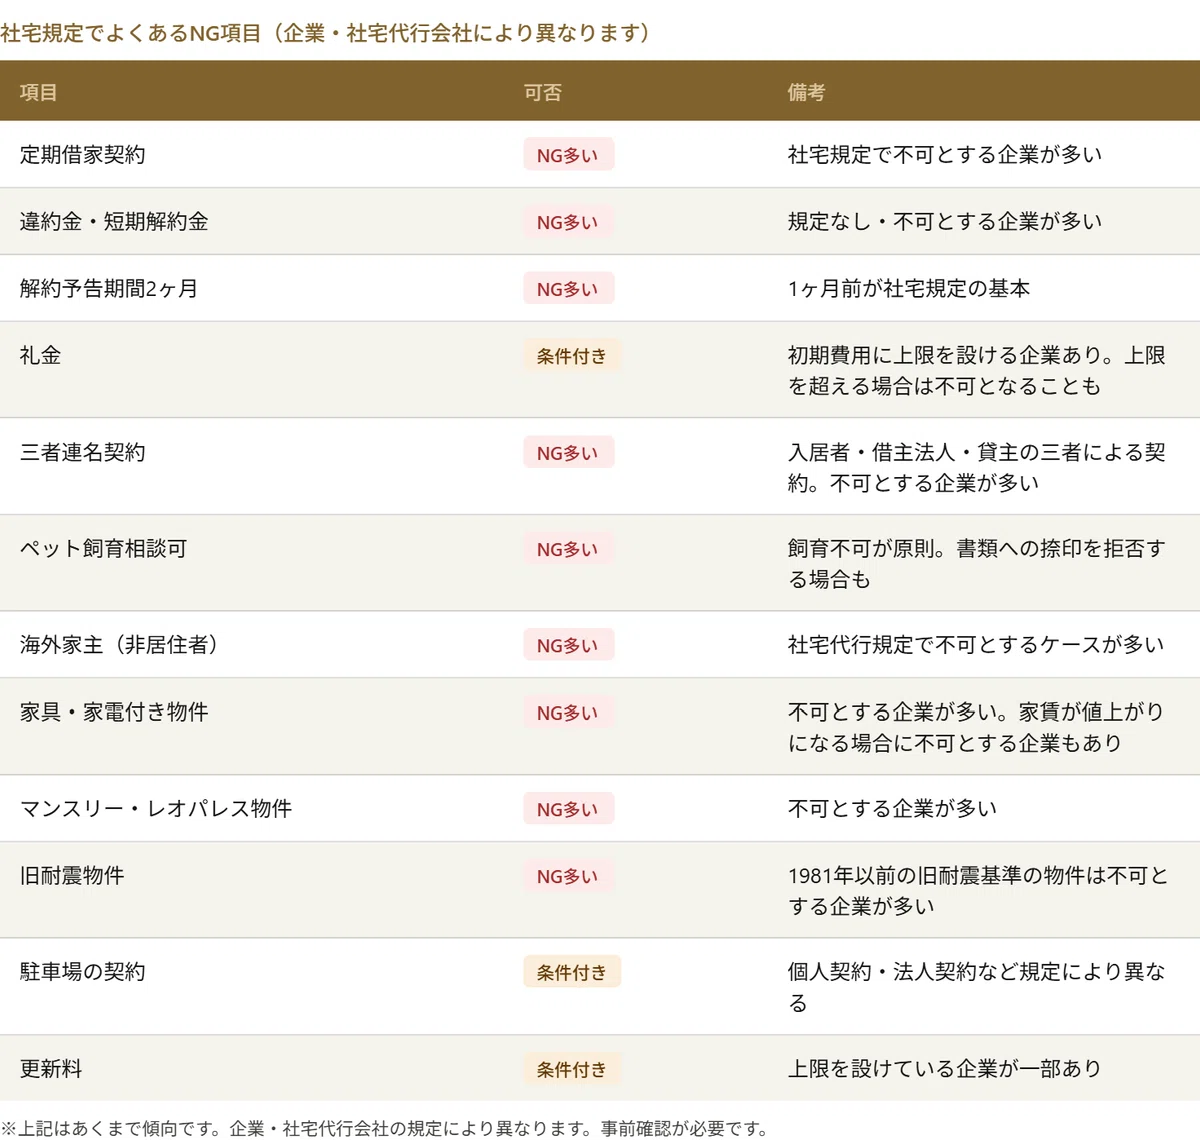Select the 家具・家電付き物件 label
1200x1140 pixels.
click(114, 712)
